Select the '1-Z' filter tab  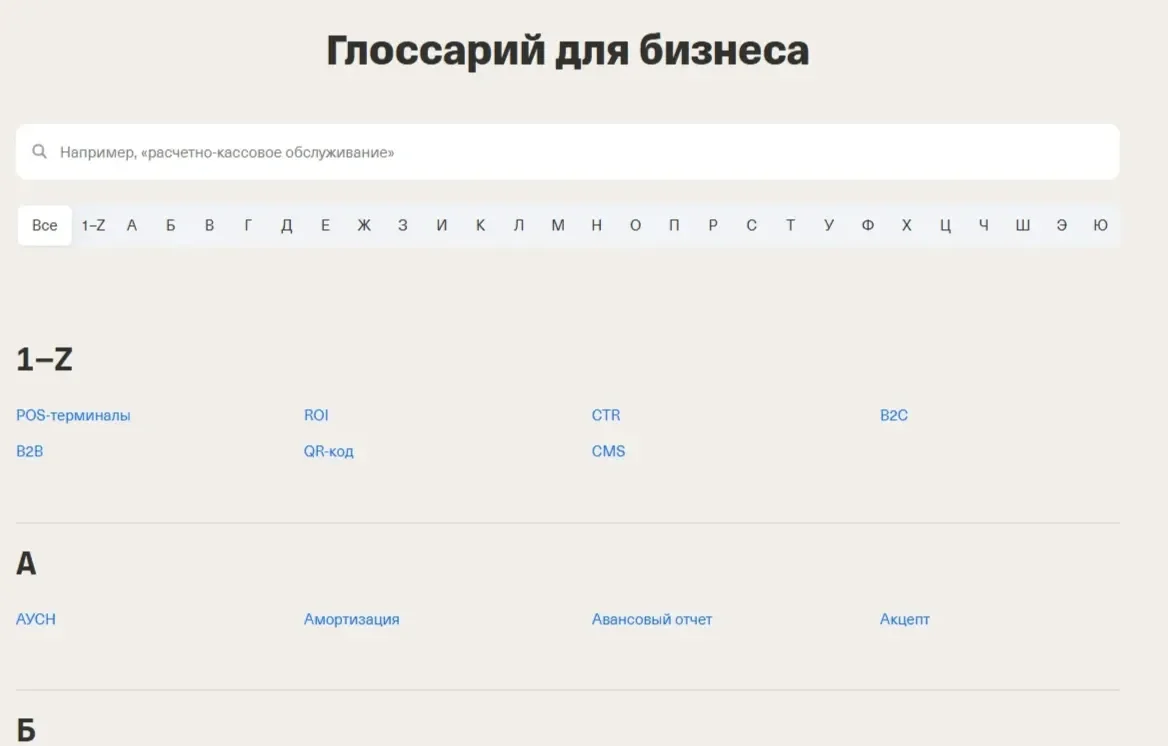pyautogui.click(x=93, y=225)
